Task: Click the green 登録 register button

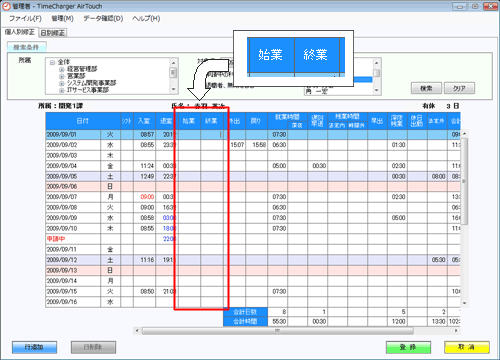Action: [x=408, y=347]
